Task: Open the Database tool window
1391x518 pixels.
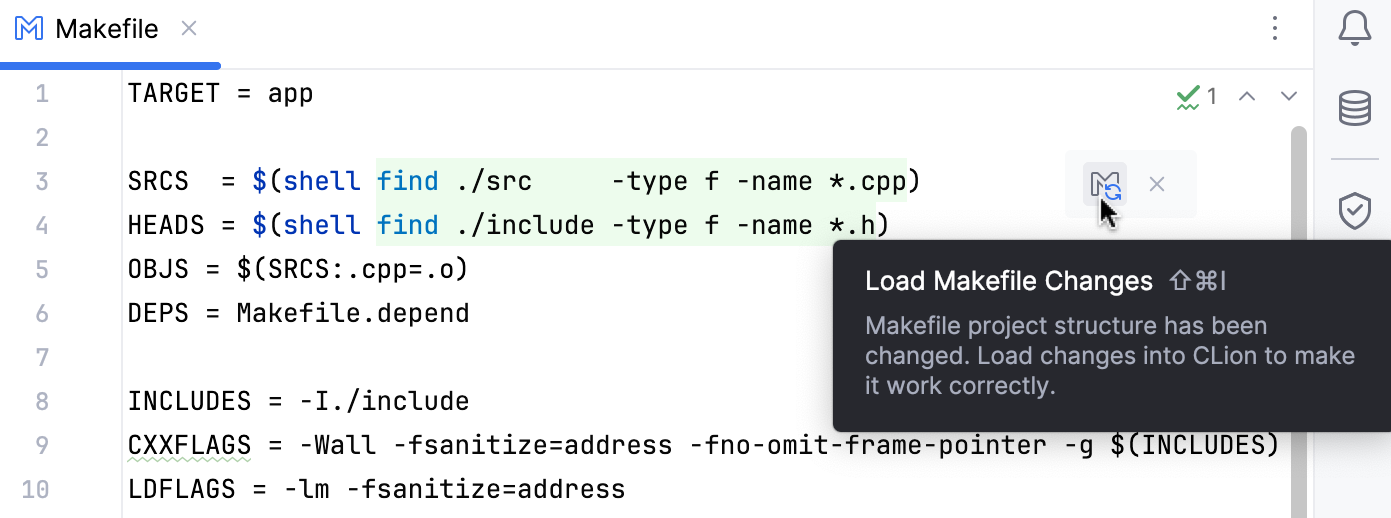Action: click(x=1354, y=108)
